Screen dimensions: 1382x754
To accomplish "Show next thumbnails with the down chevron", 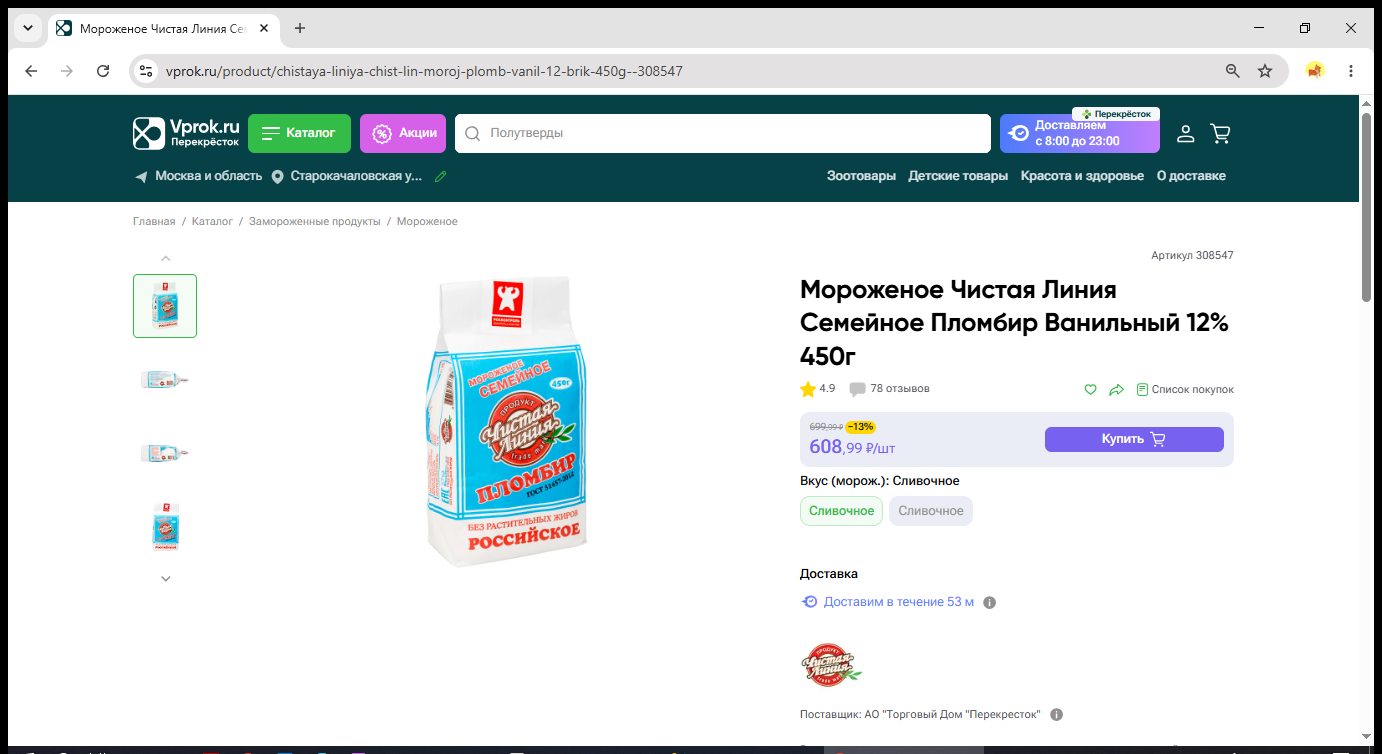I will point(166,578).
